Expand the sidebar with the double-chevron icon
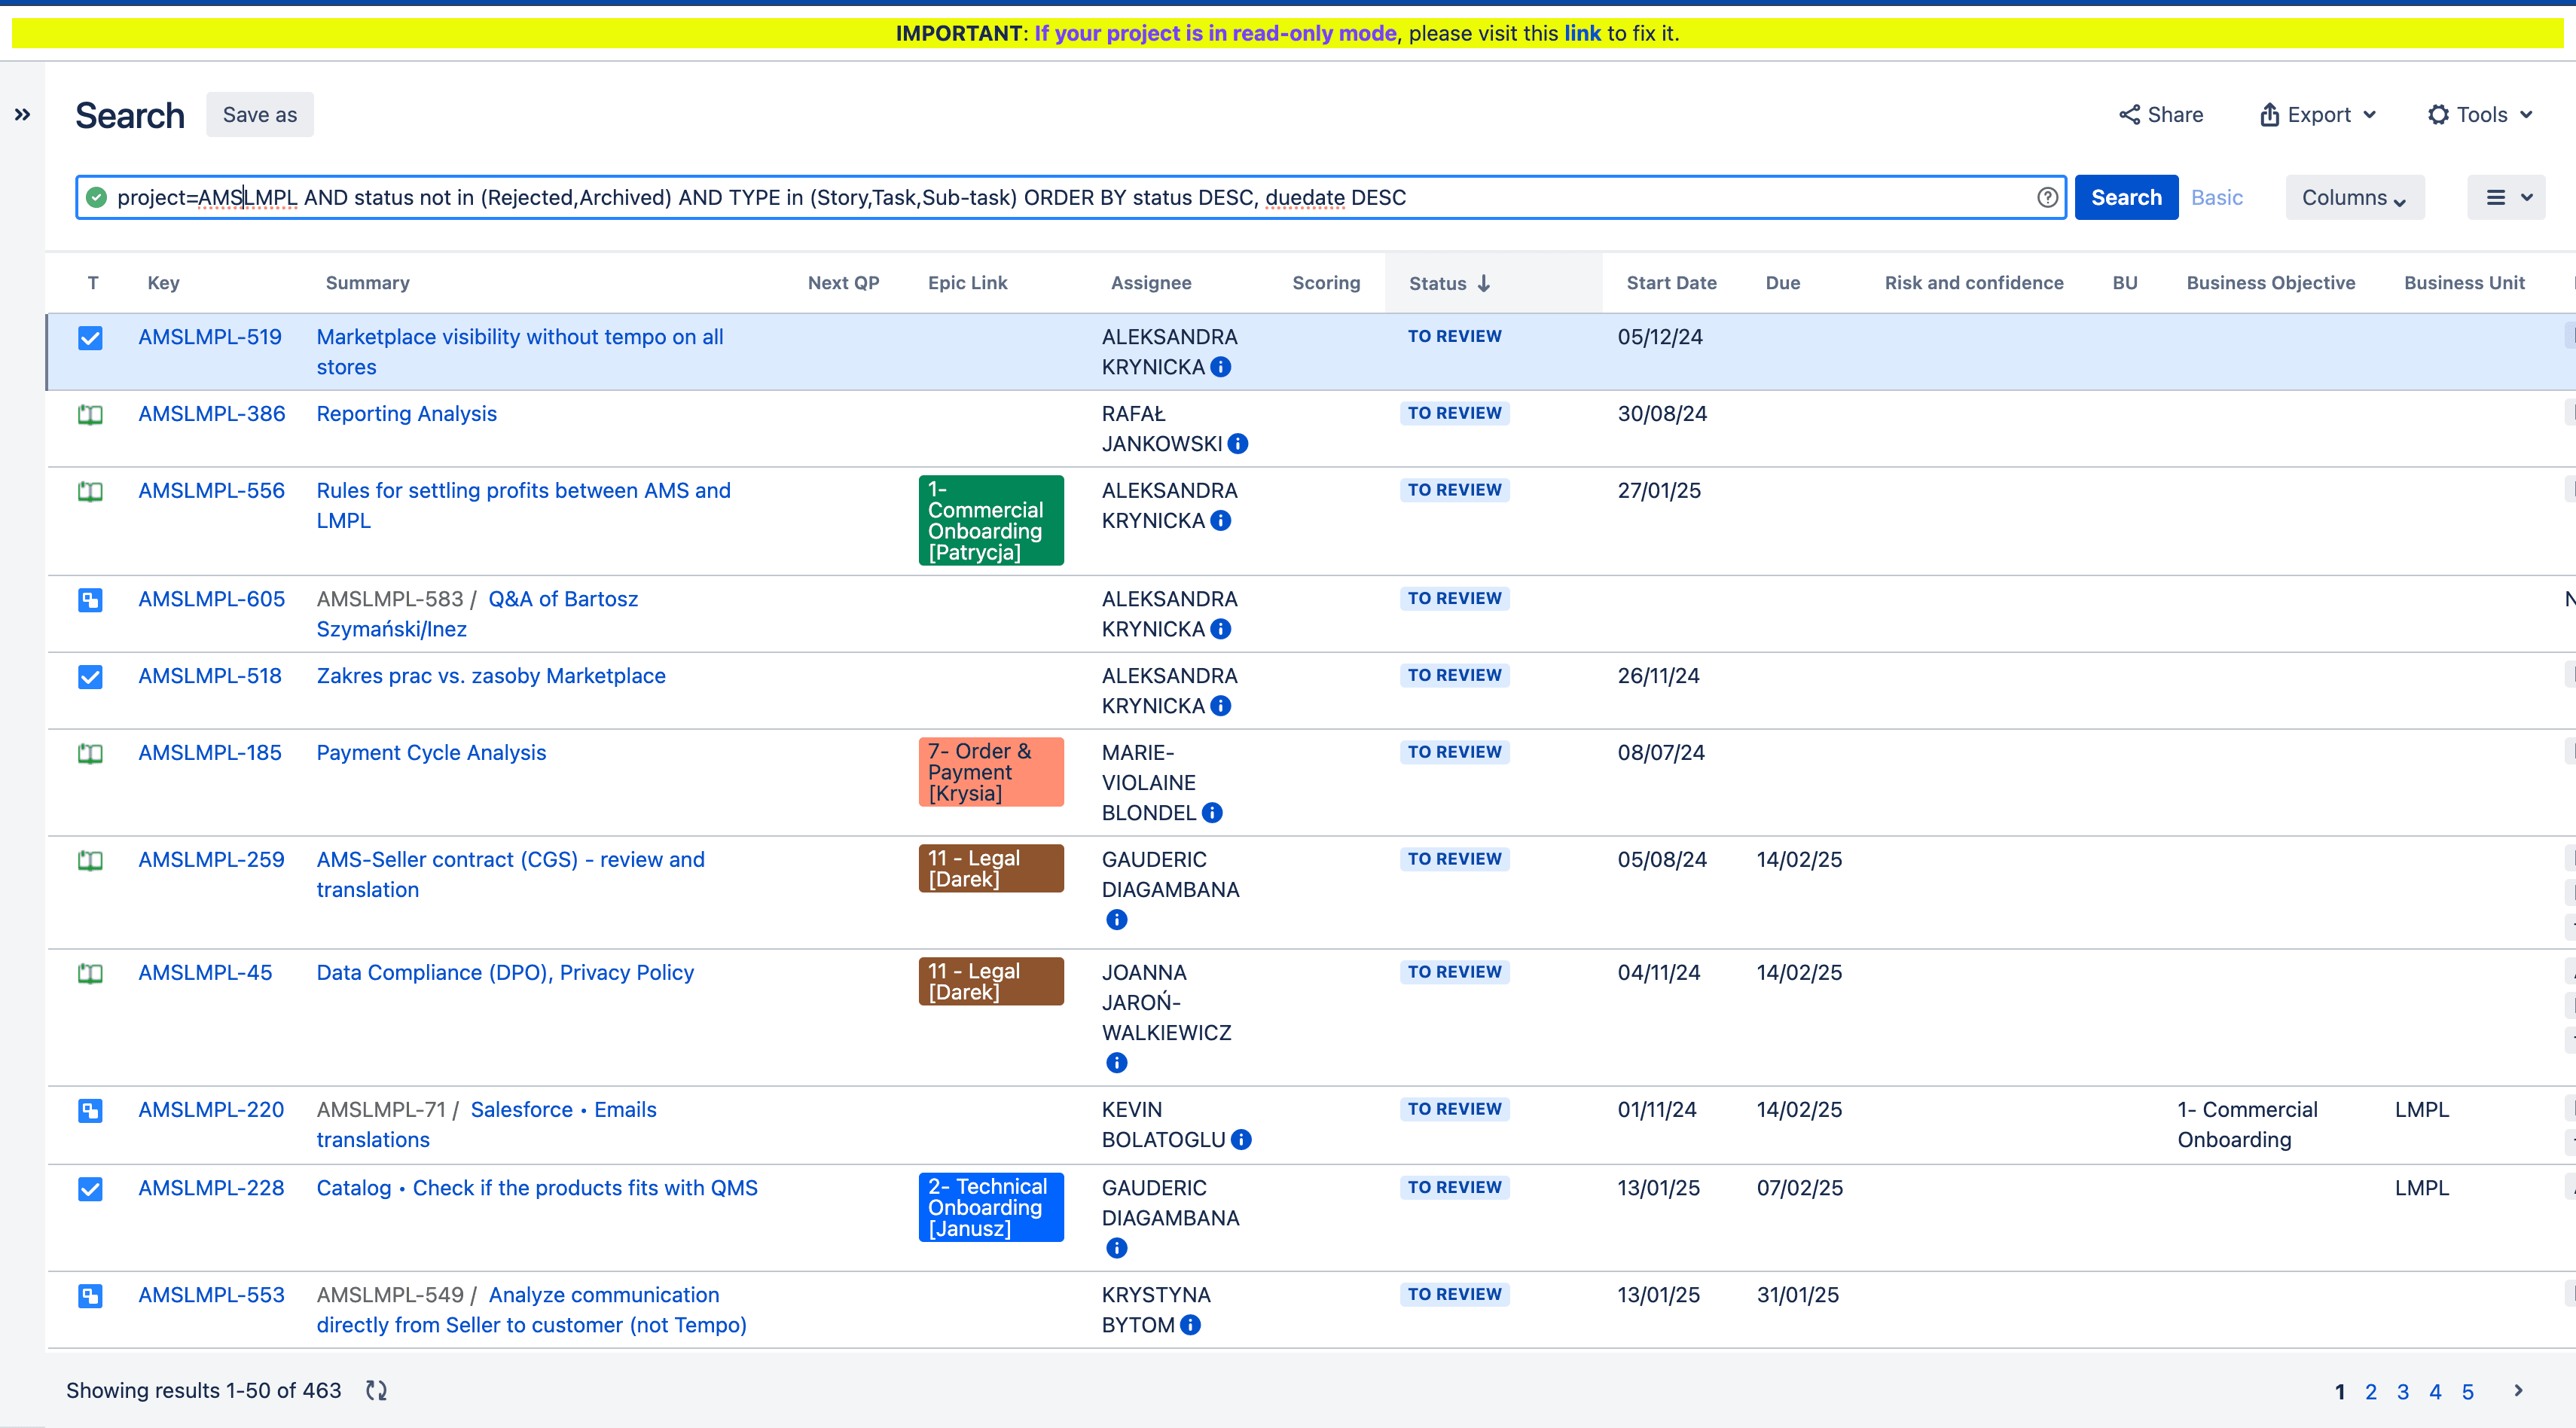 tap(22, 115)
